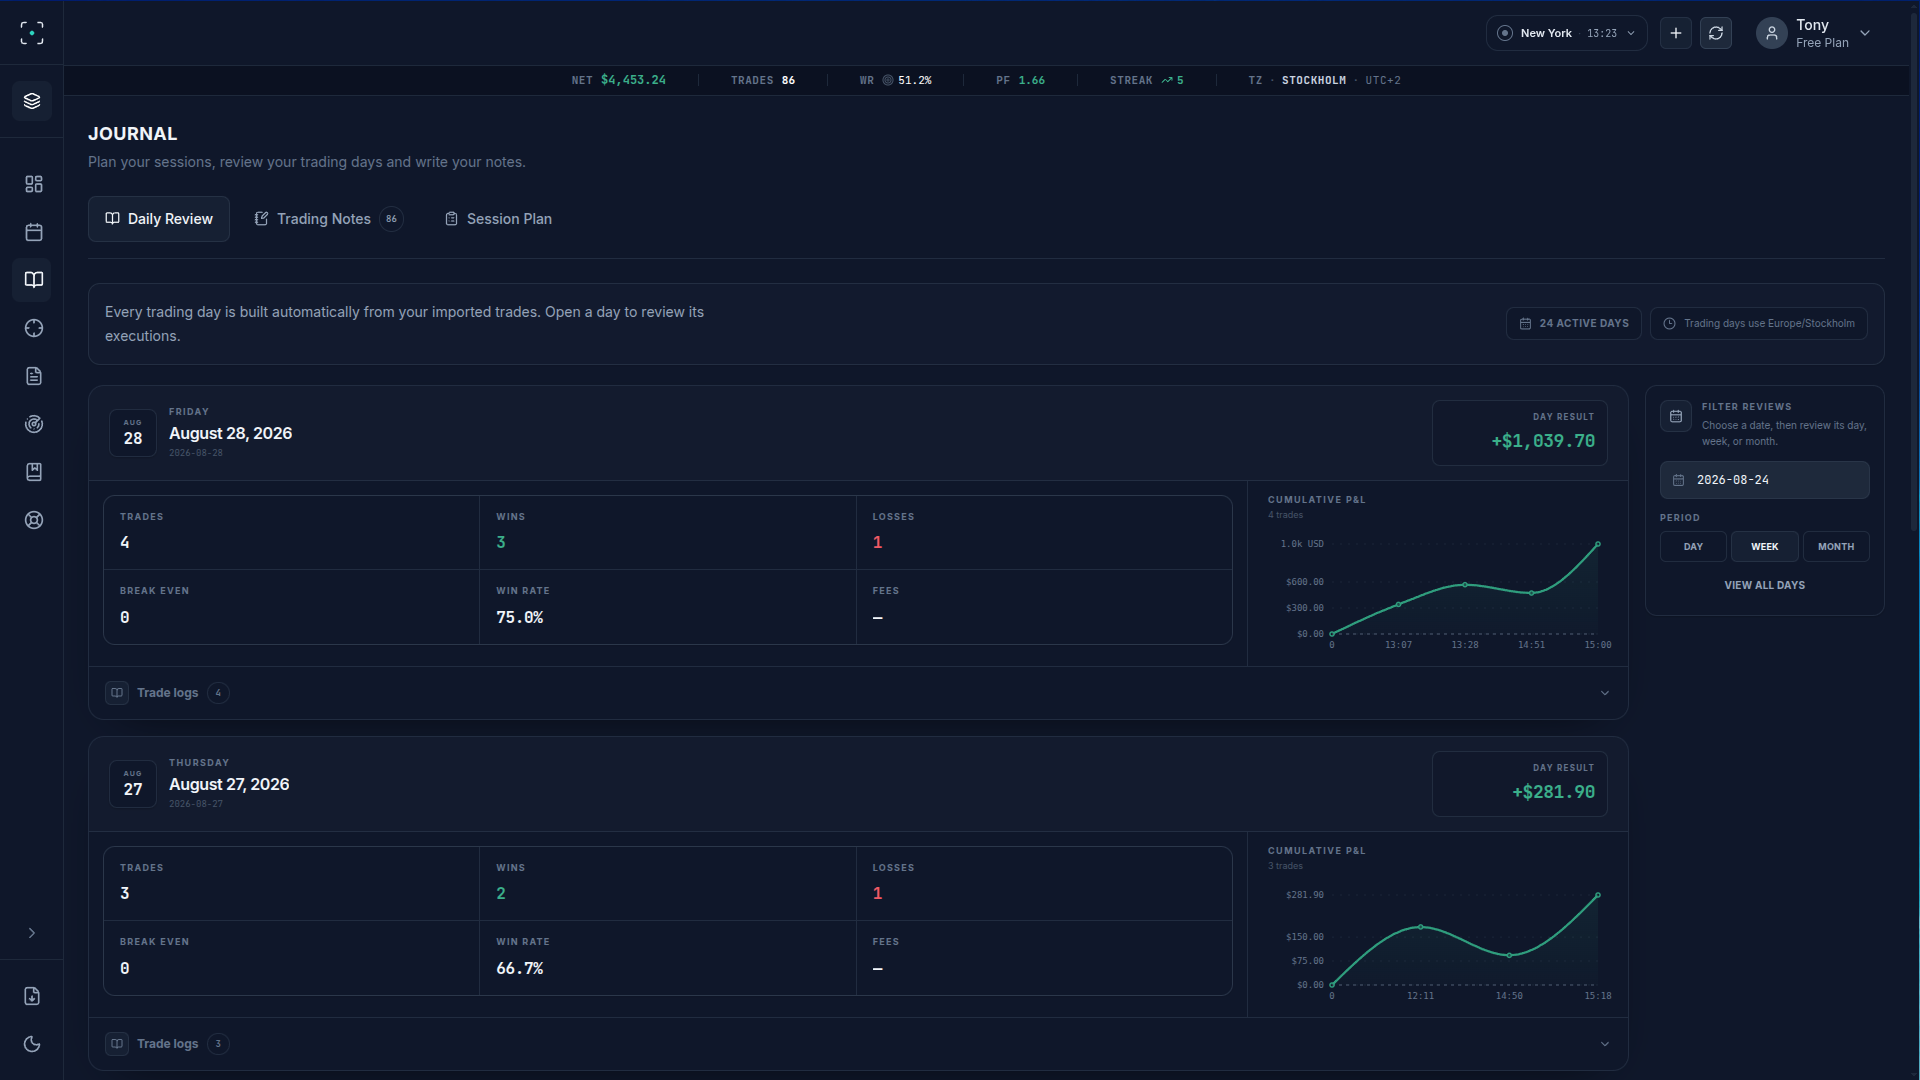The width and height of the screenshot is (1920, 1080).
Task: Click the 24 ACTIVE DAYS badge
Action: [x=1574, y=323]
